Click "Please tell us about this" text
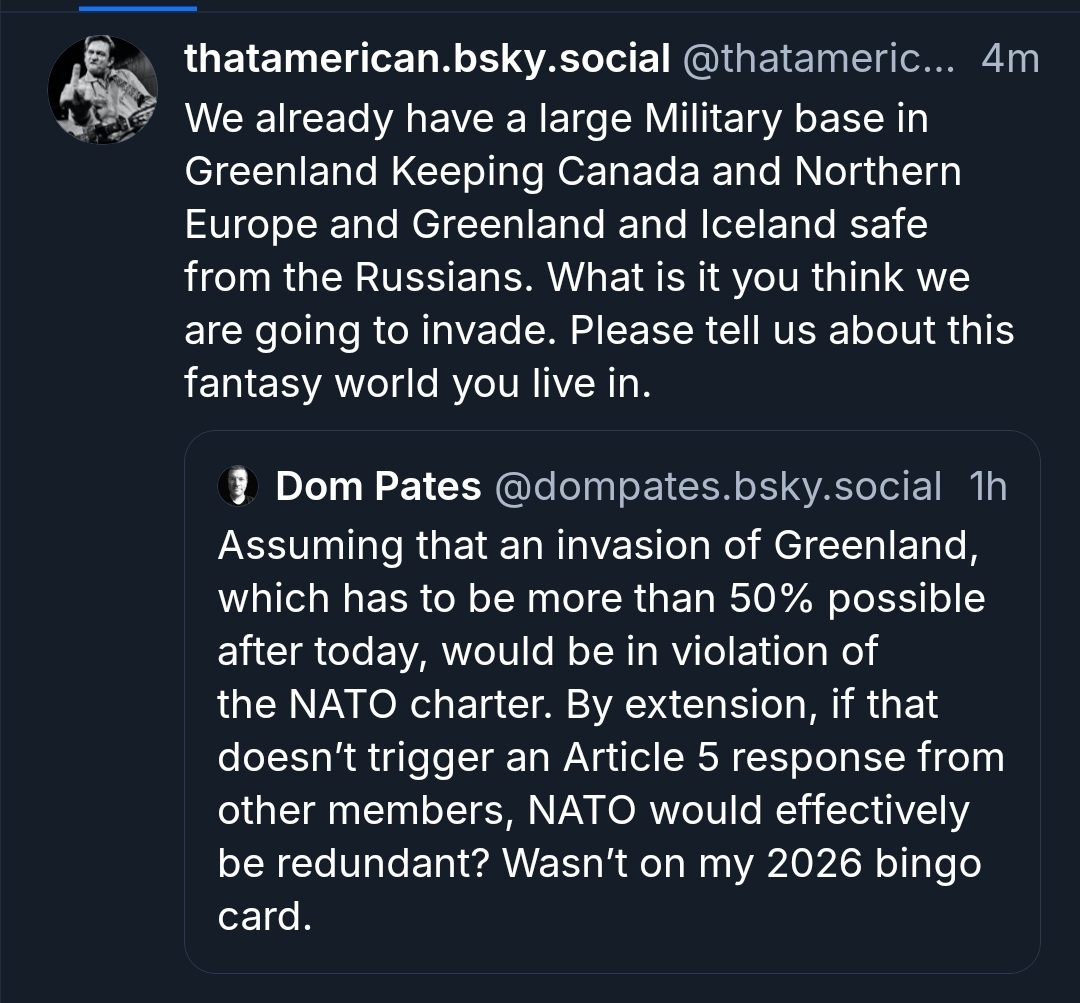Viewport: 1080px width, 1003px height. [x=791, y=331]
